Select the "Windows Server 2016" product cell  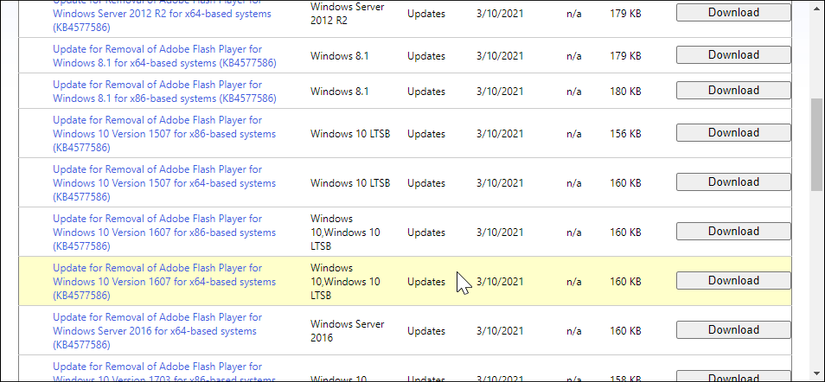[x=347, y=331]
